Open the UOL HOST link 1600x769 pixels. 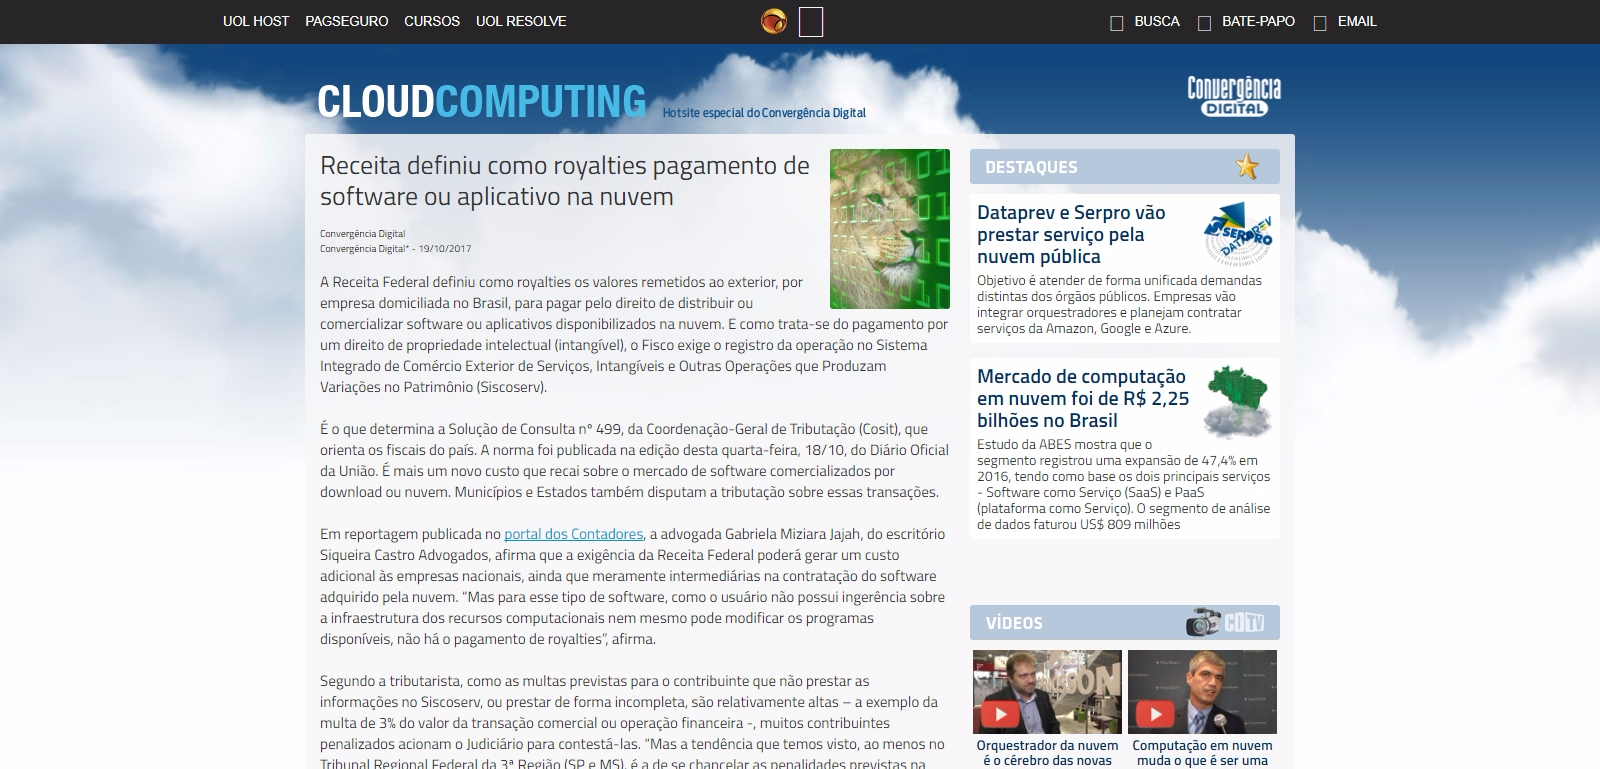(256, 21)
